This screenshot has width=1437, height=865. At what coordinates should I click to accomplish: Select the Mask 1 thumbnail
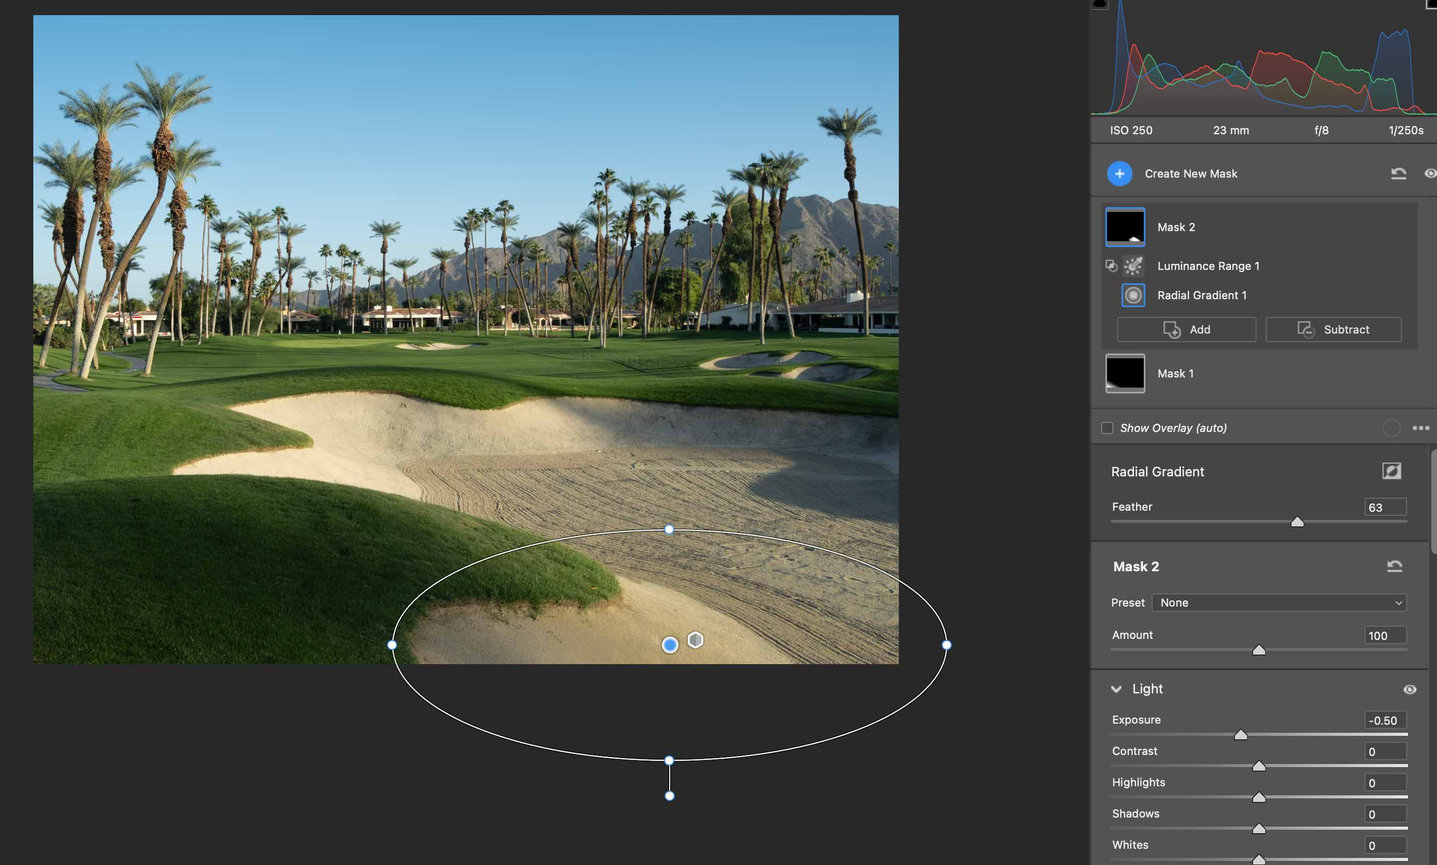click(x=1125, y=373)
